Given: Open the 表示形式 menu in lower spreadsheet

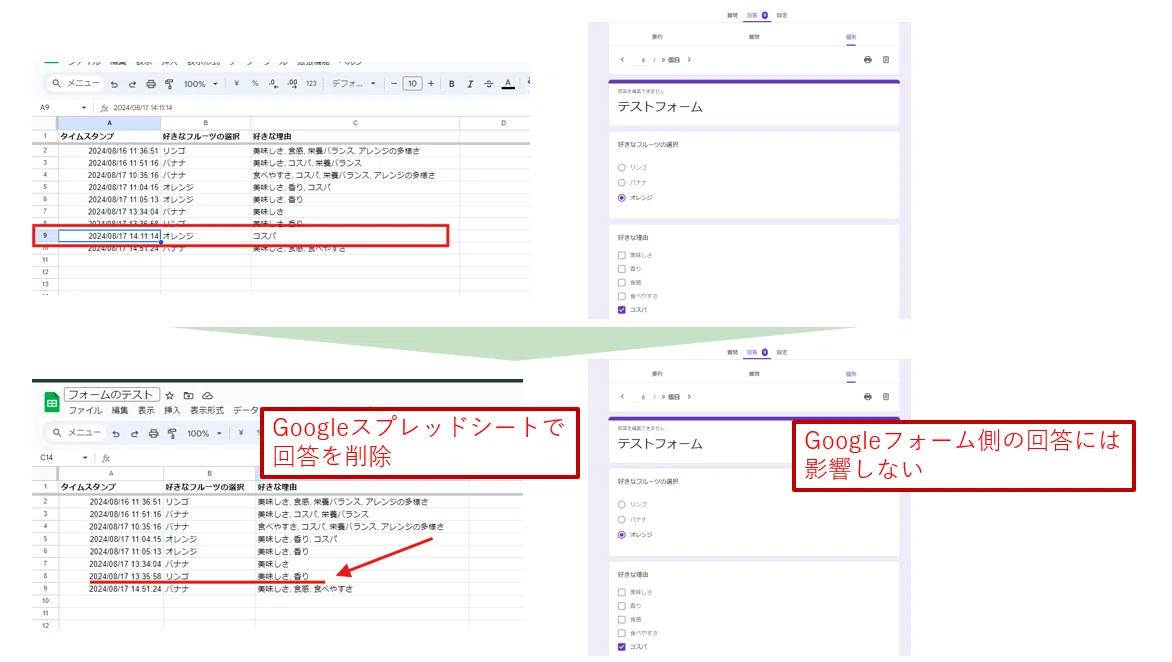Looking at the screenshot, I should coord(207,410).
